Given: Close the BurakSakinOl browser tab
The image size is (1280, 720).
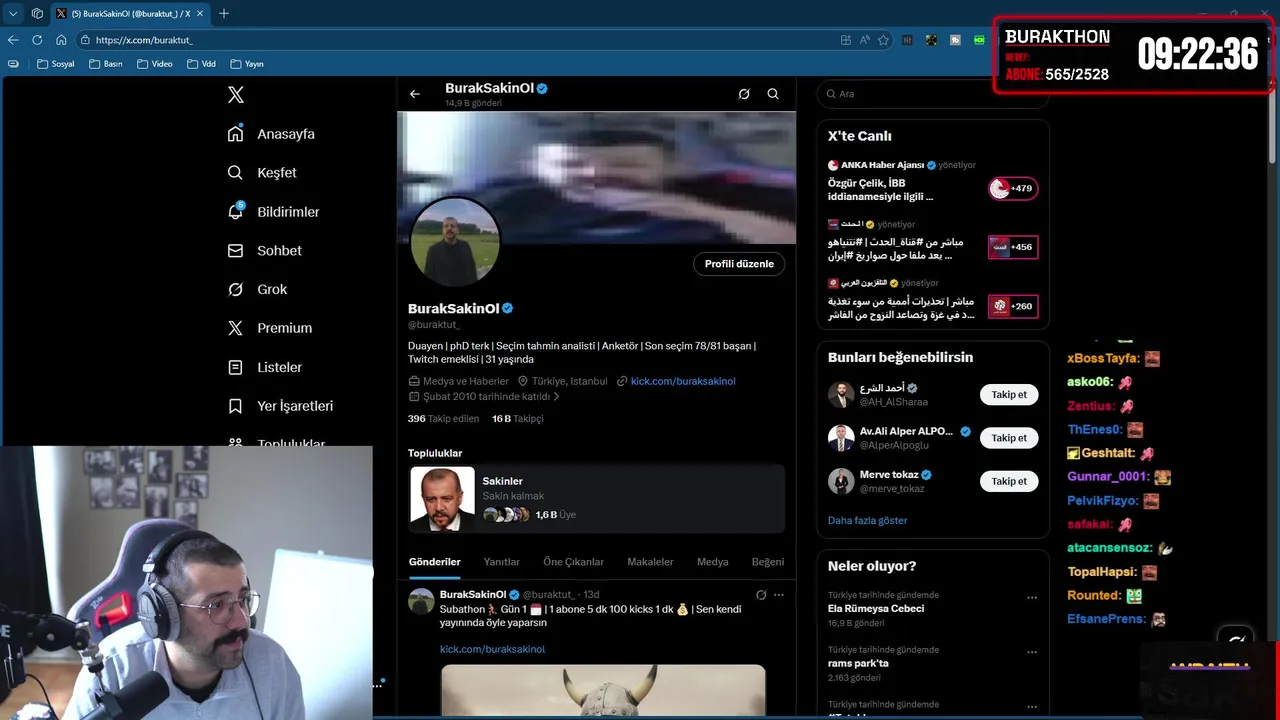Looking at the screenshot, I should (x=198, y=14).
